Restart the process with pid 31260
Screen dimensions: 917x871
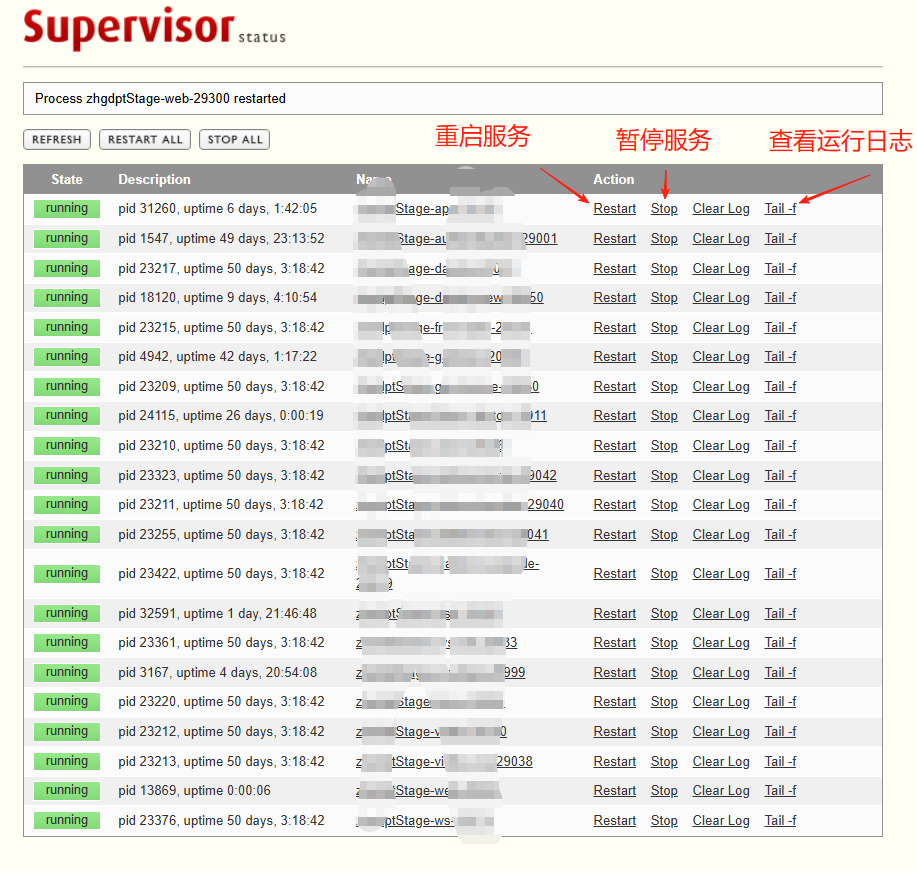[614, 208]
